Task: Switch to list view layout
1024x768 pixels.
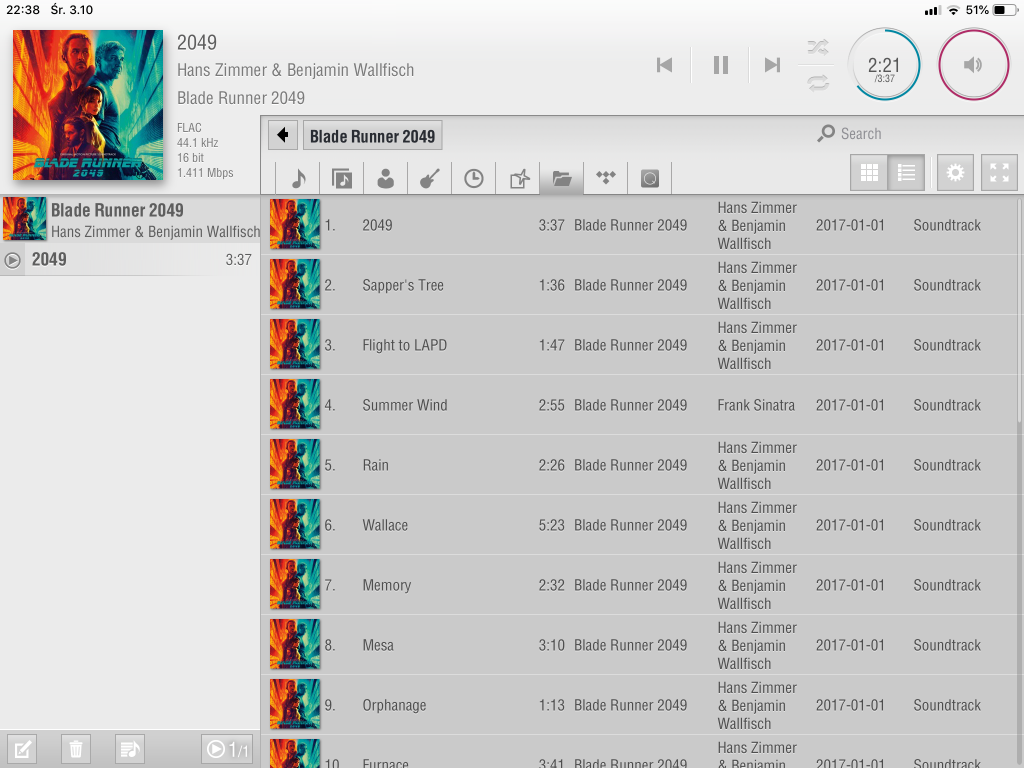Action: pos(906,172)
